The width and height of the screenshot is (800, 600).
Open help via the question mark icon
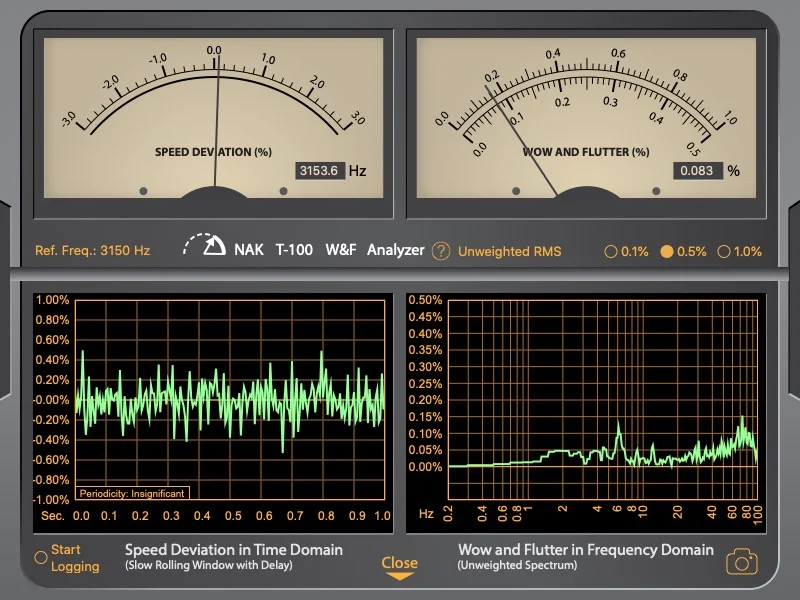(441, 251)
